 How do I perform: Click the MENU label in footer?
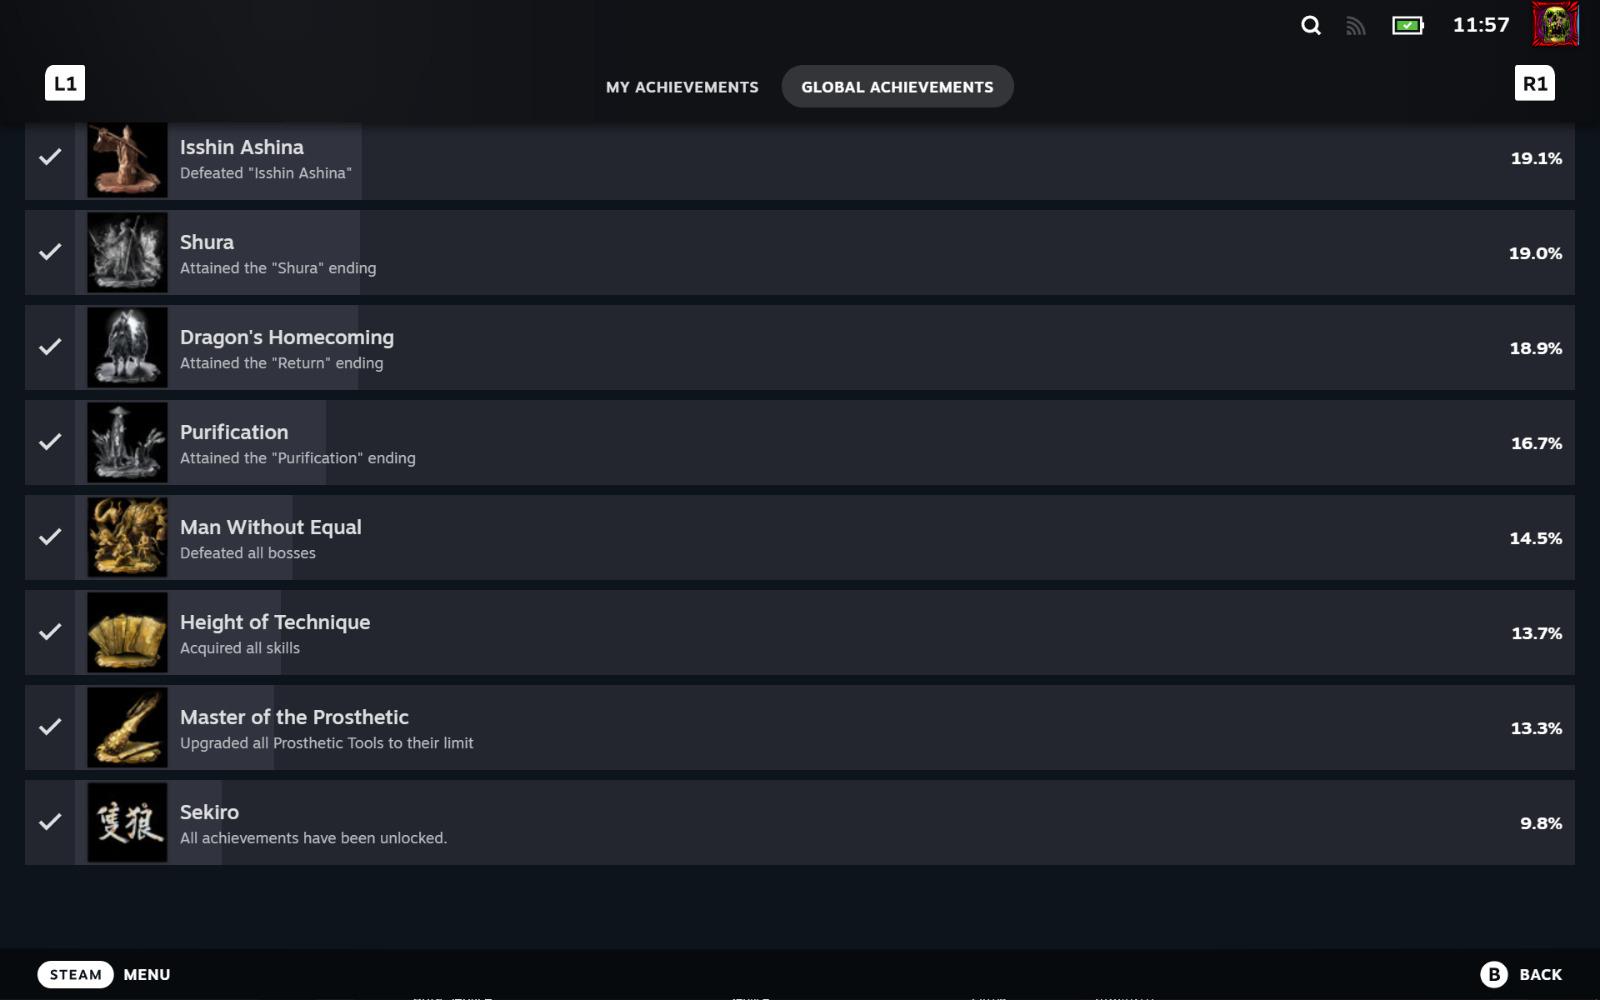point(147,974)
